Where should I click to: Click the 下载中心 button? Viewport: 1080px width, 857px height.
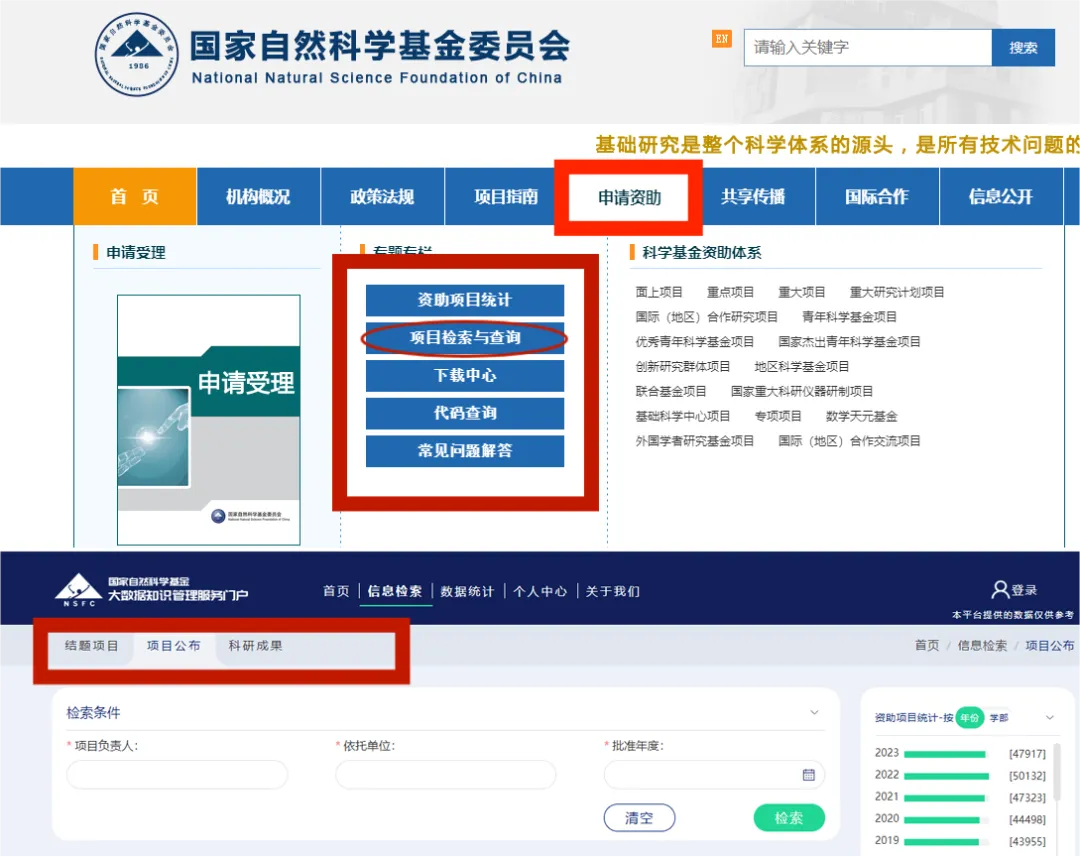[x=465, y=375]
